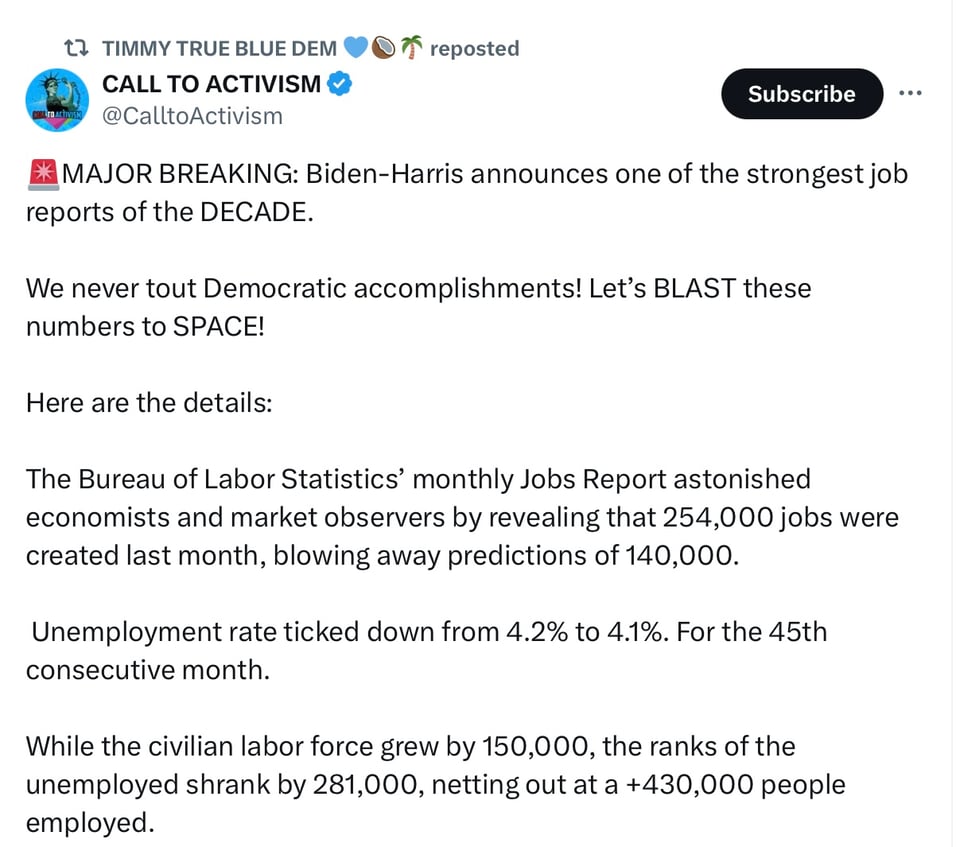Screen dimensions: 960x847
Task: Click the blue heart emoji in reposter name
Action: [x=355, y=48]
